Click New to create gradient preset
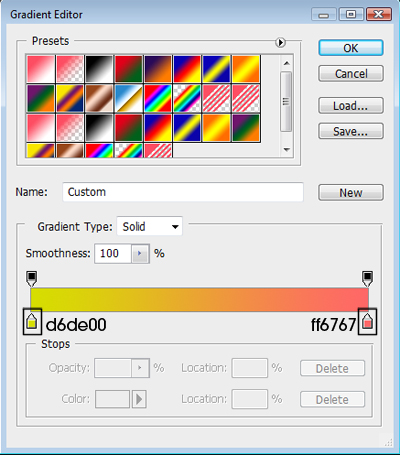The height and width of the screenshot is (455, 400). coord(351,192)
